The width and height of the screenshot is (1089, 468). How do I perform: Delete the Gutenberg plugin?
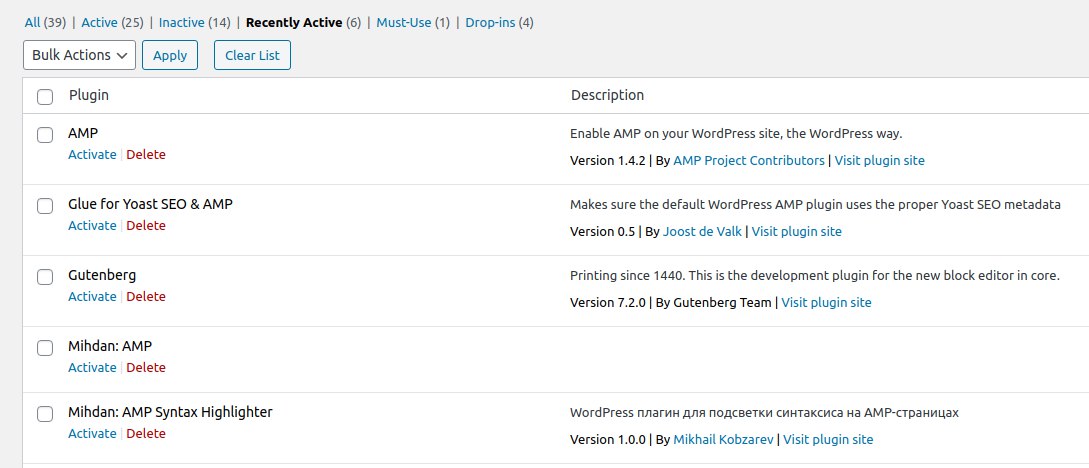pyautogui.click(x=146, y=296)
